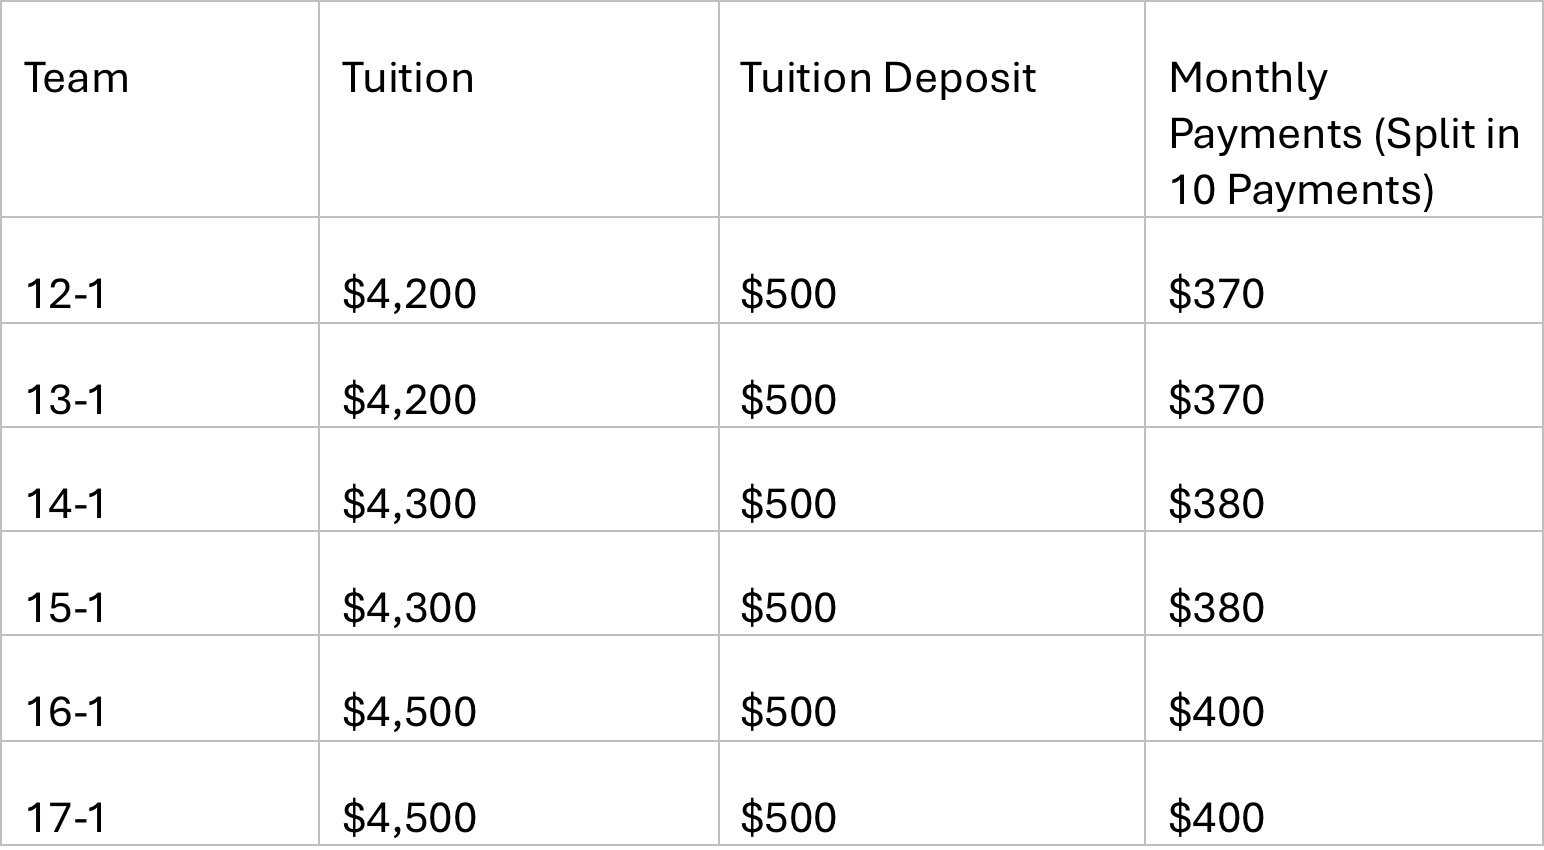Click the $500 deposit in 17-1 row
Viewport: 1544px width, 850px height.
tap(788, 818)
